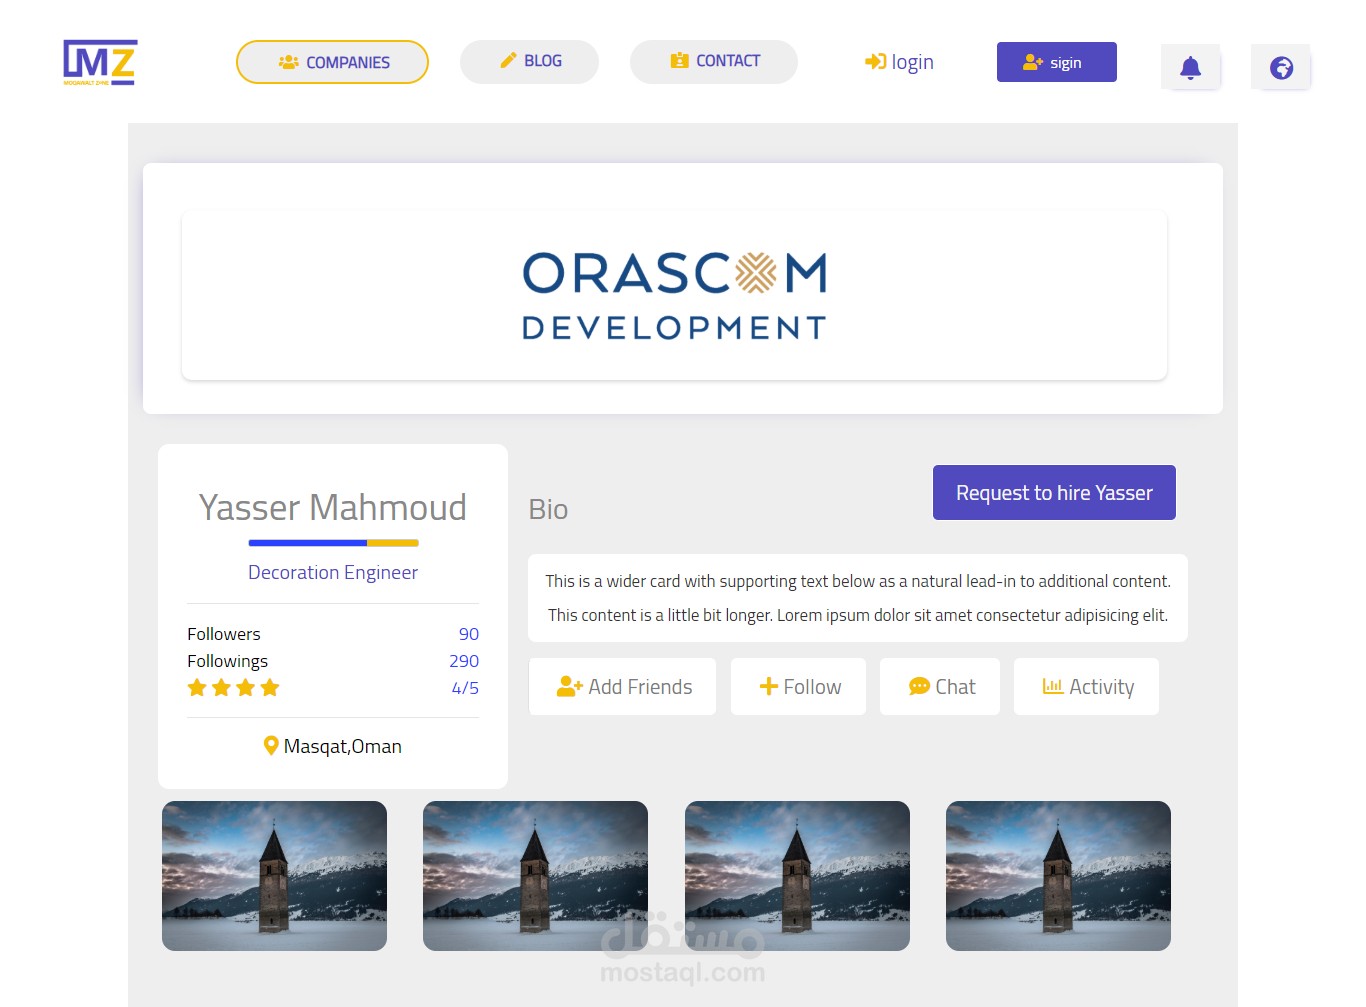The image size is (1366, 1007).
Task: Click the map pin icon beside Masqat,Oman
Action: (270, 746)
